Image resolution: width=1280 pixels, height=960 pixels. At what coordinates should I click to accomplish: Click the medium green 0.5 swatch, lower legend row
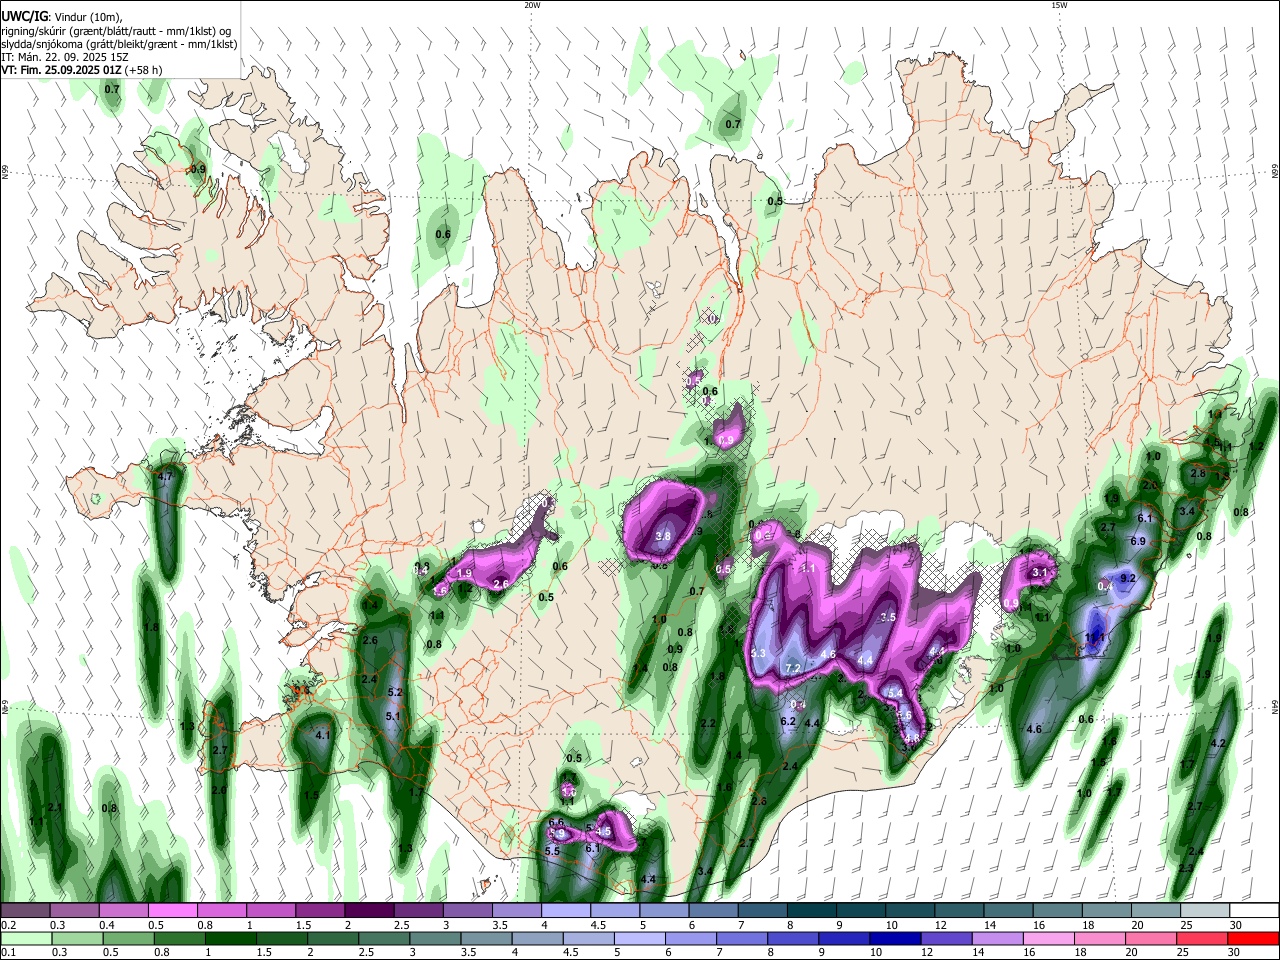(129, 938)
